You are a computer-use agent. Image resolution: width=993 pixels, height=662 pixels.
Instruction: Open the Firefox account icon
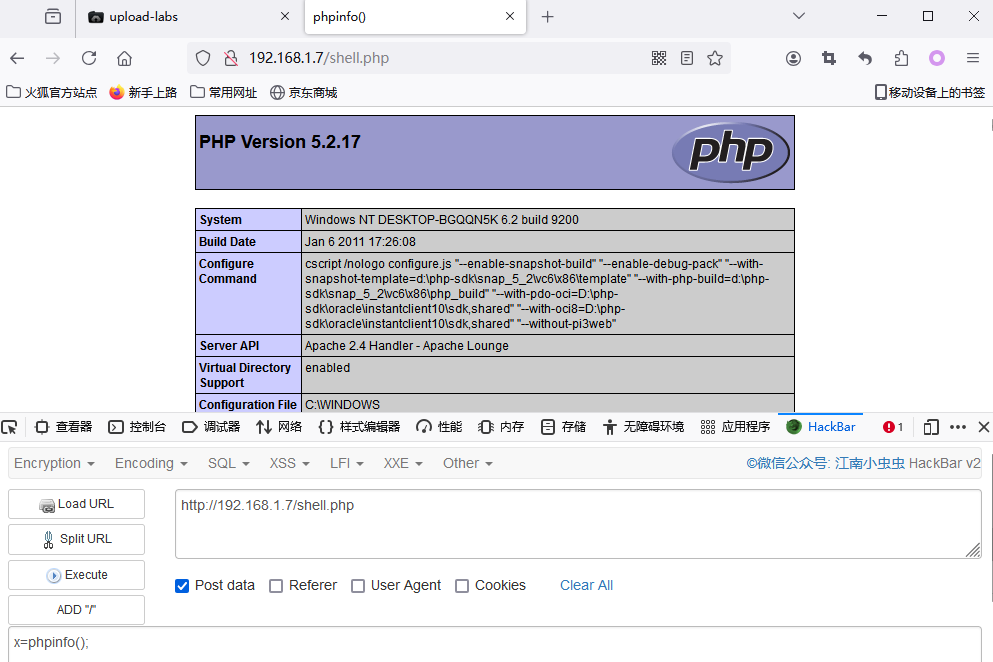(x=793, y=58)
